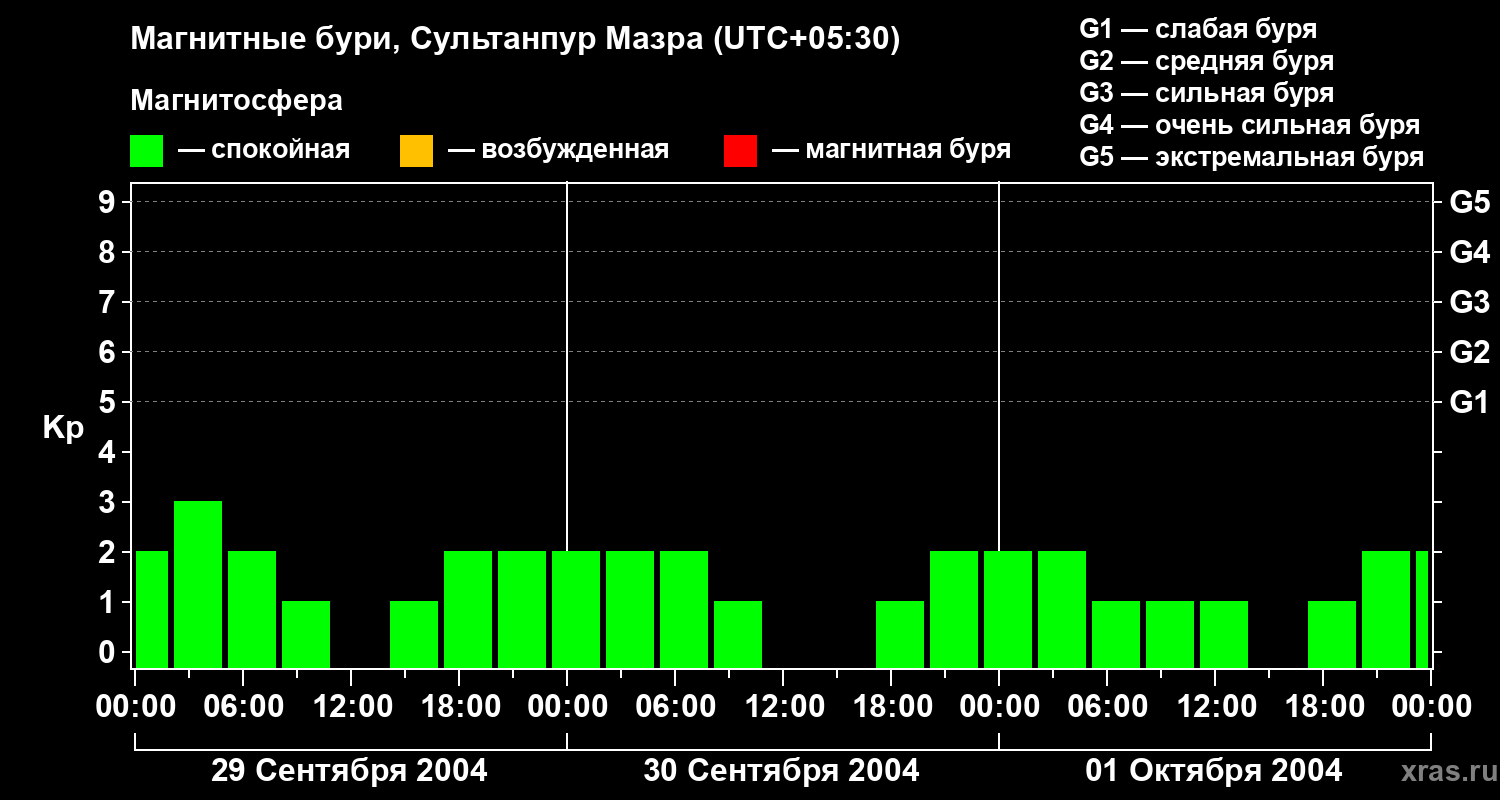Click the 'G1 — слабая буря' legend line

1198,29
